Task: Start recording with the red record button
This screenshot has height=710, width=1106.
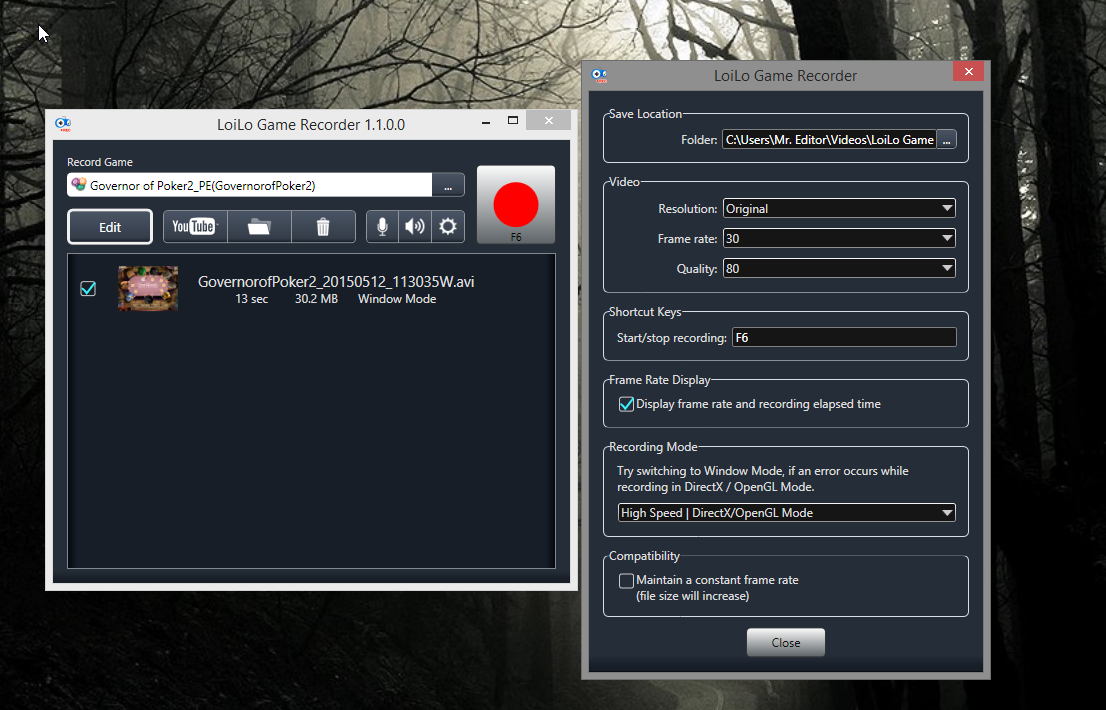Action: (x=516, y=204)
